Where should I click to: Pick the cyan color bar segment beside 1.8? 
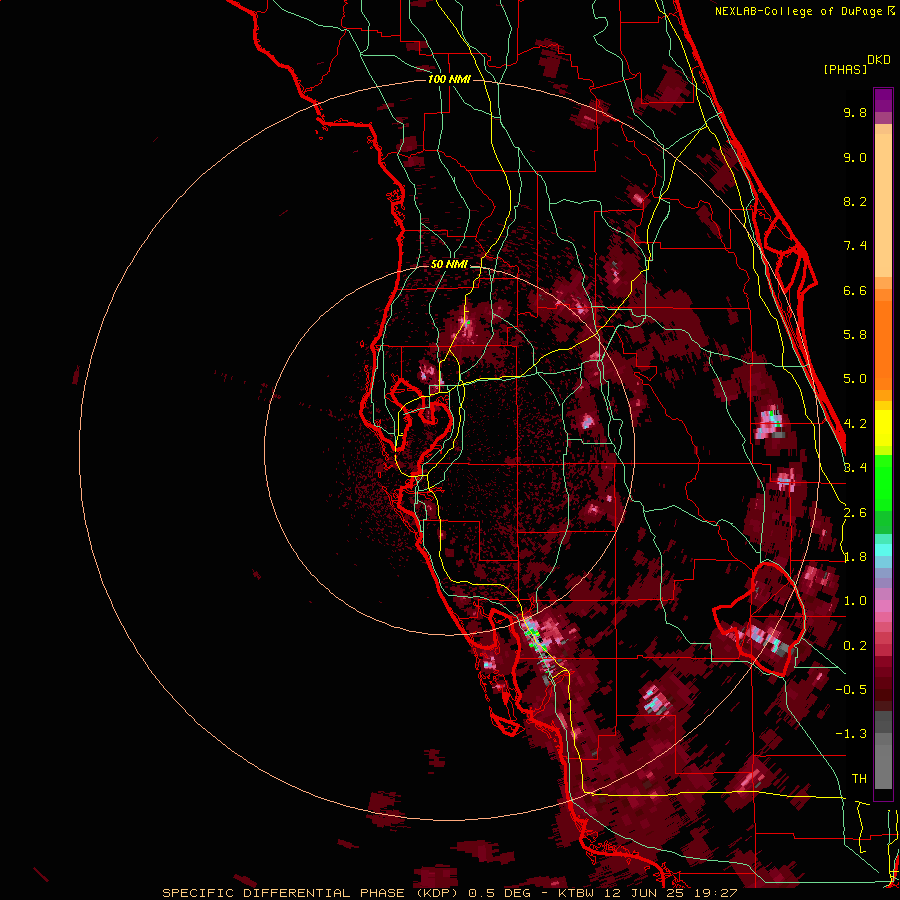(x=883, y=550)
